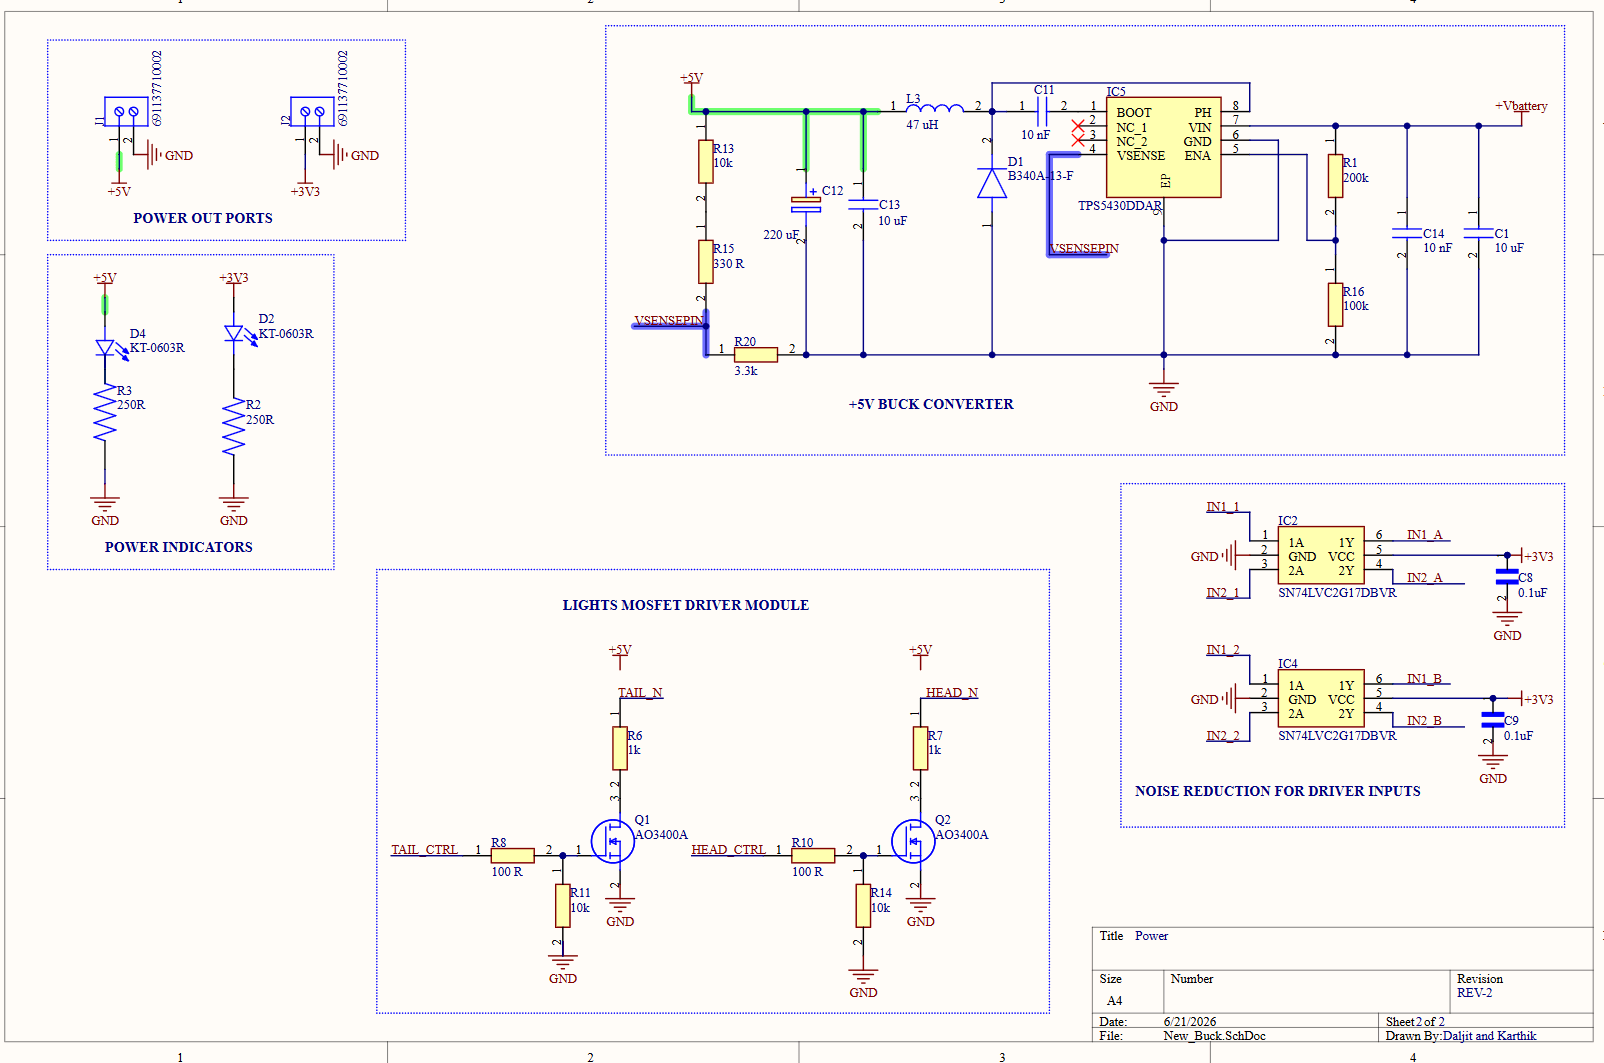This screenshot has width=1604, height=1063.
Task: Select resistor R20 body
Action: [756, 355]
